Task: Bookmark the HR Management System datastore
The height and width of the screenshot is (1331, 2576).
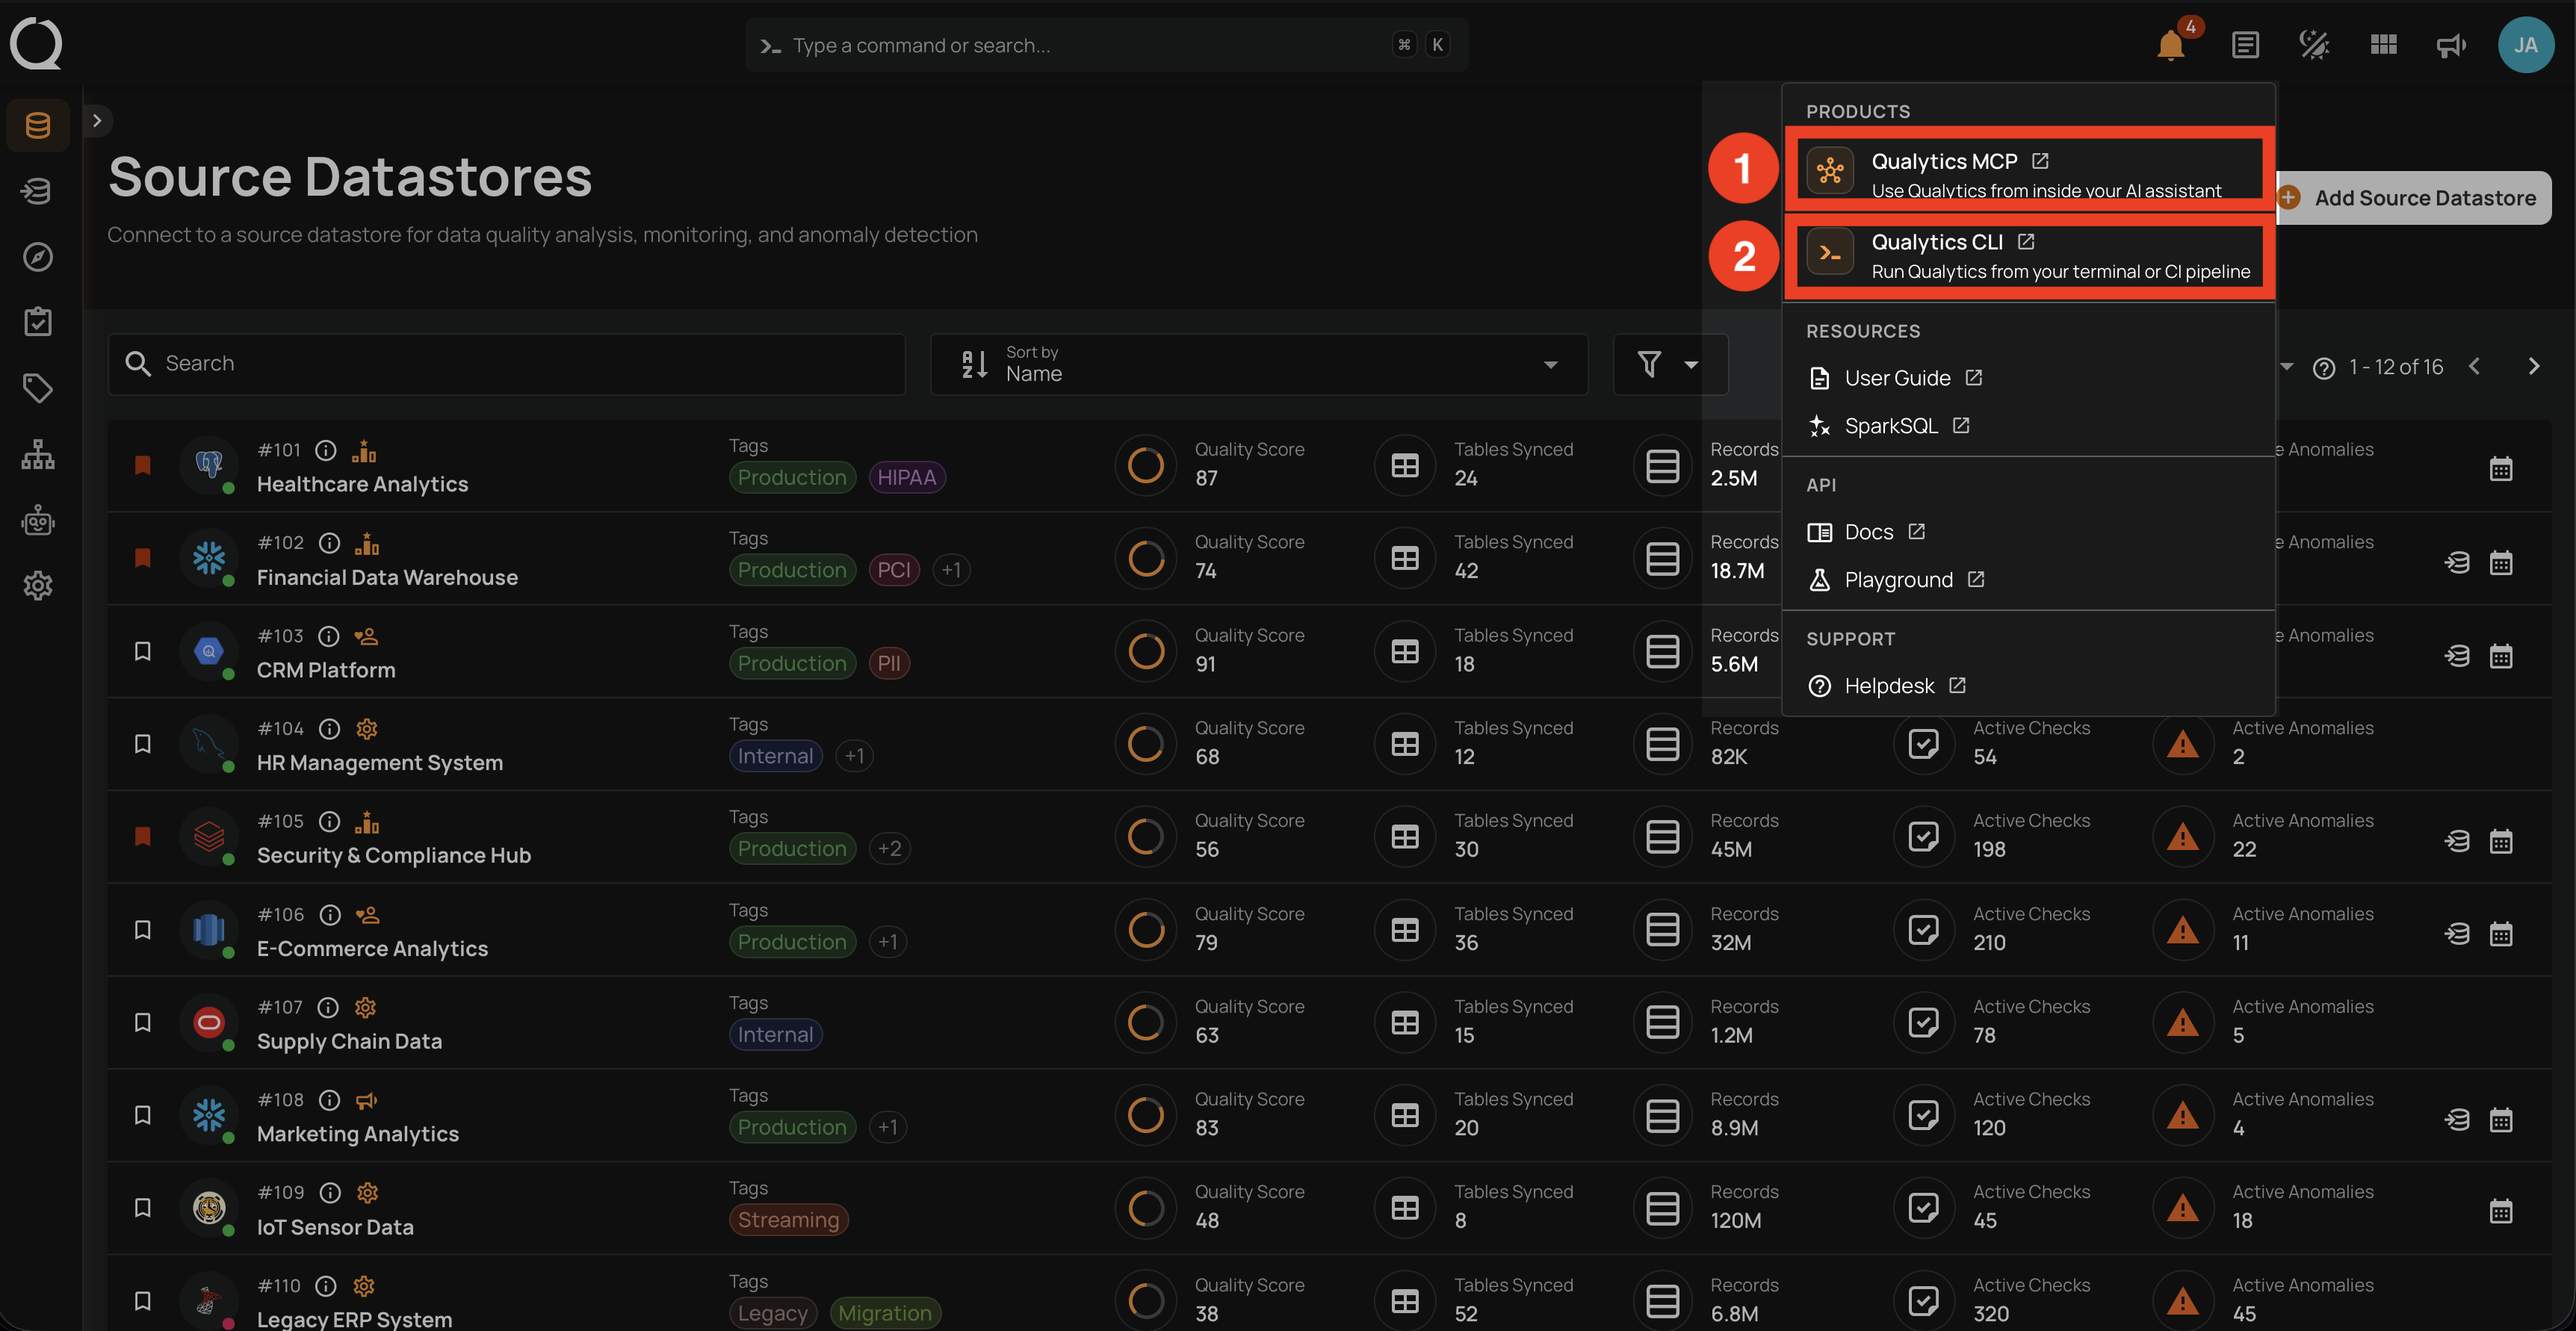Action: click(x=143, y=744)
